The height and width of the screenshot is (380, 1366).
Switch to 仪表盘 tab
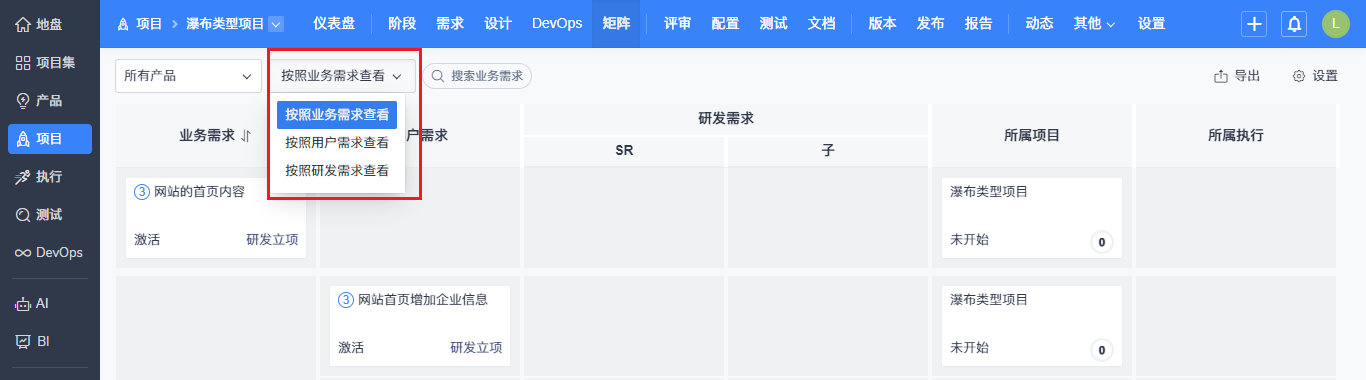click(x=333, y=24)
